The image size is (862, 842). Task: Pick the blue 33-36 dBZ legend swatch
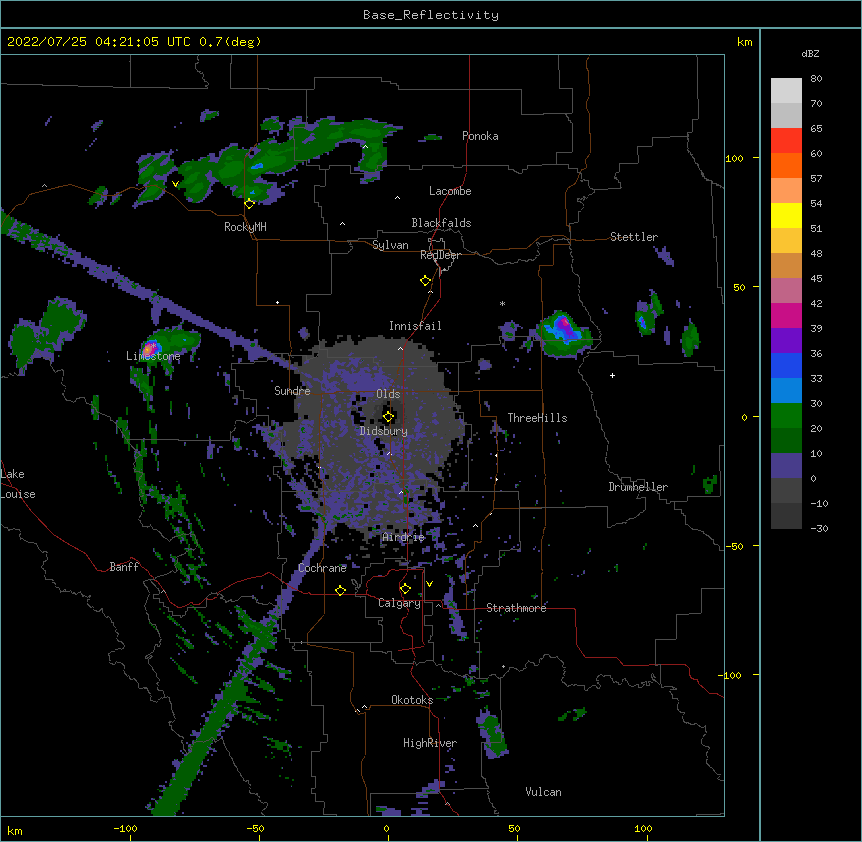coord(786,365)
